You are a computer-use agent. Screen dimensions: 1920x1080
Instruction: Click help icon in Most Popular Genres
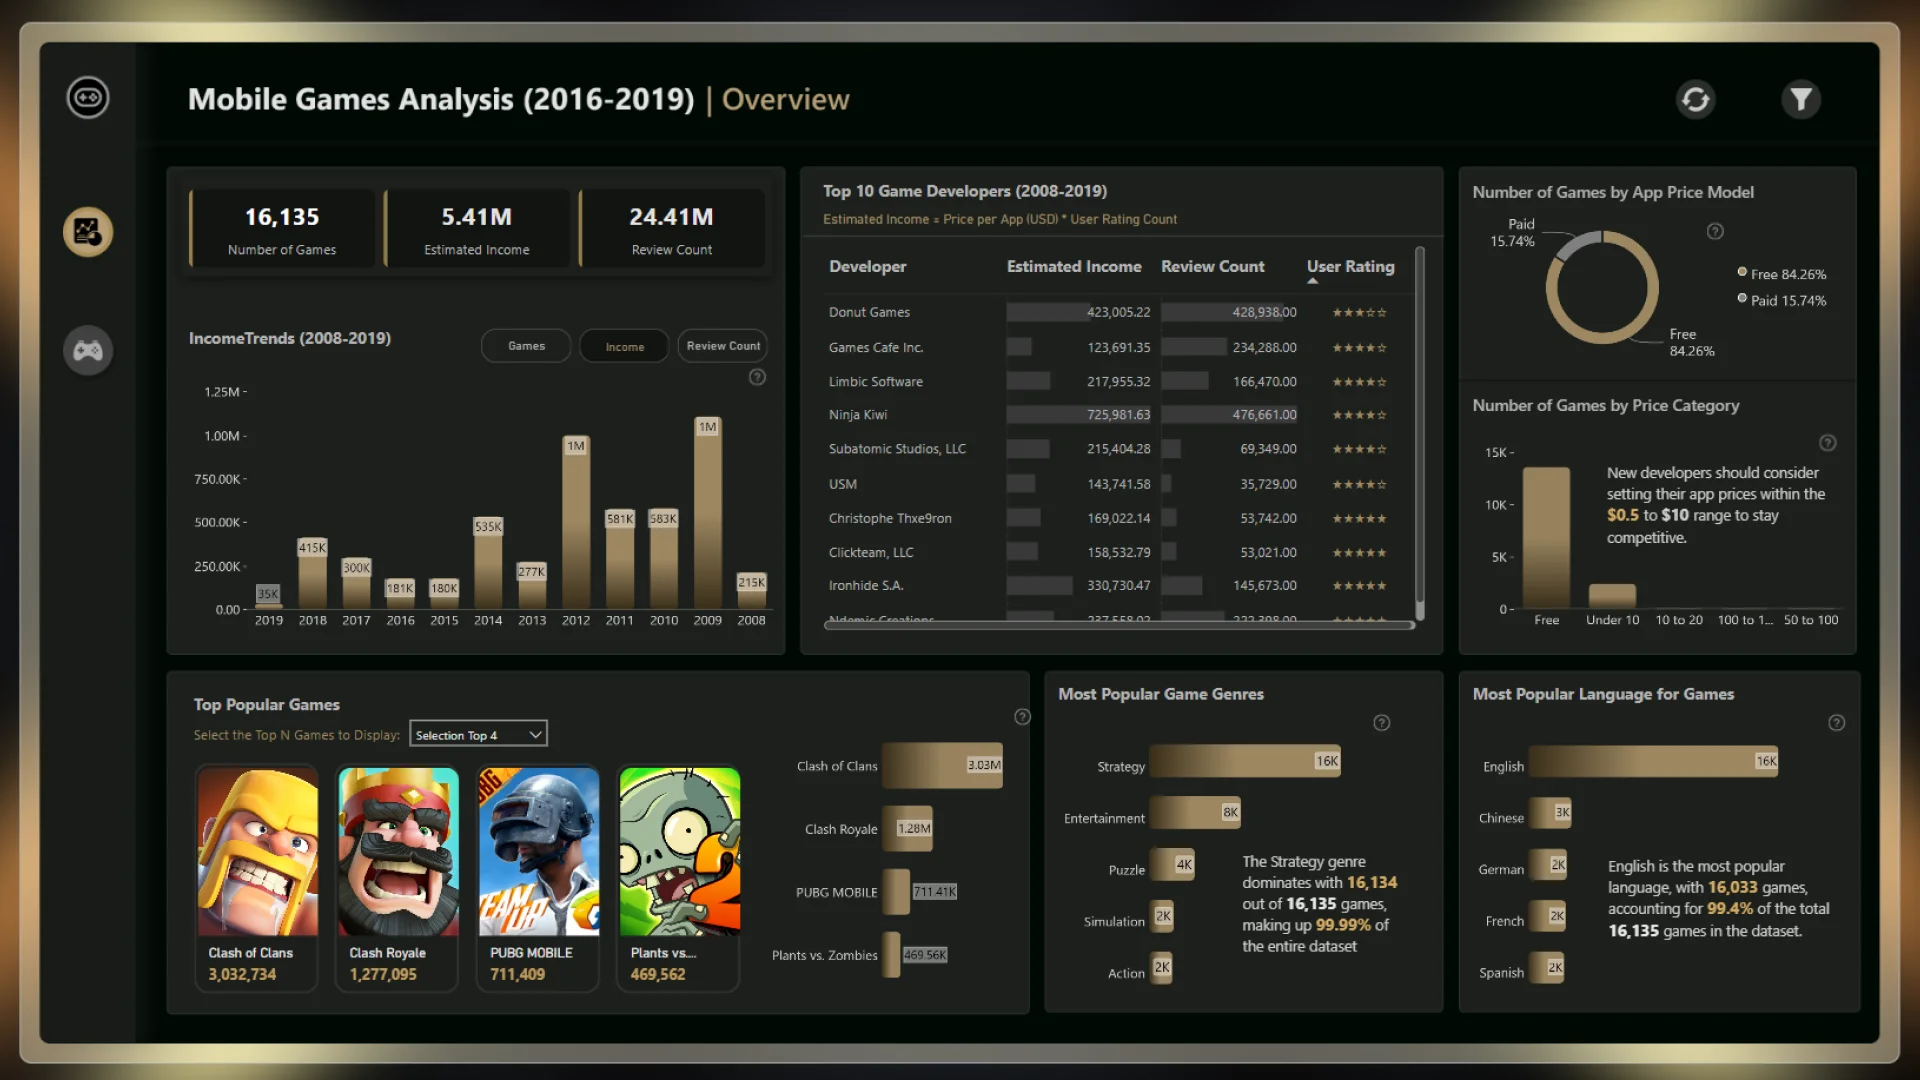click(x=1382, y=722)
